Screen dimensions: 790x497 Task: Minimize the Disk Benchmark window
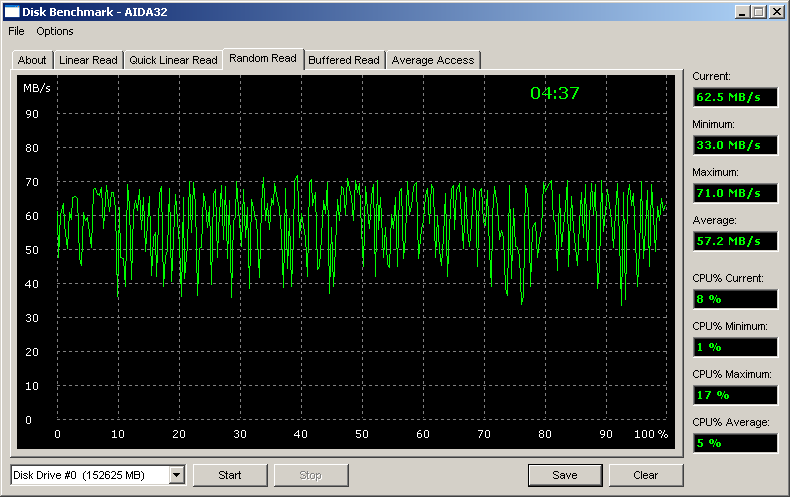click(741, 12)
